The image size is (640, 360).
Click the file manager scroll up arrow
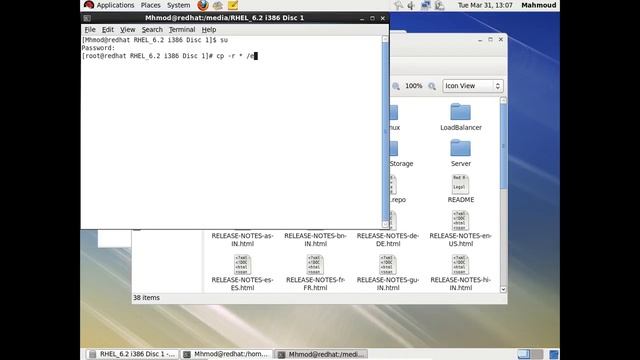click(503, 100)
